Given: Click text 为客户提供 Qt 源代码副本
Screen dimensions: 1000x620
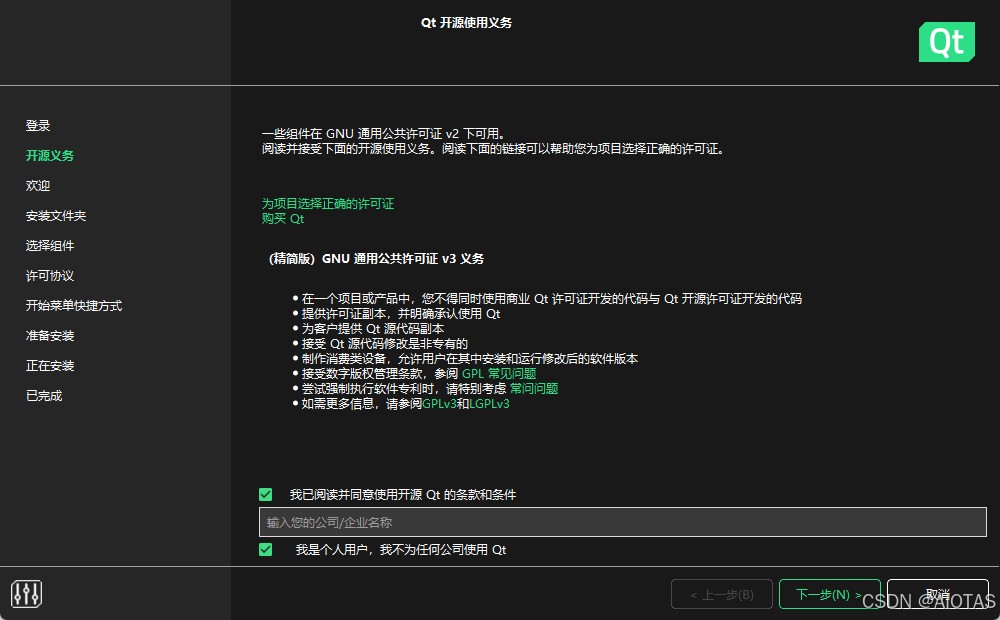Looking at the screenshot, I should tap(372, 328).
